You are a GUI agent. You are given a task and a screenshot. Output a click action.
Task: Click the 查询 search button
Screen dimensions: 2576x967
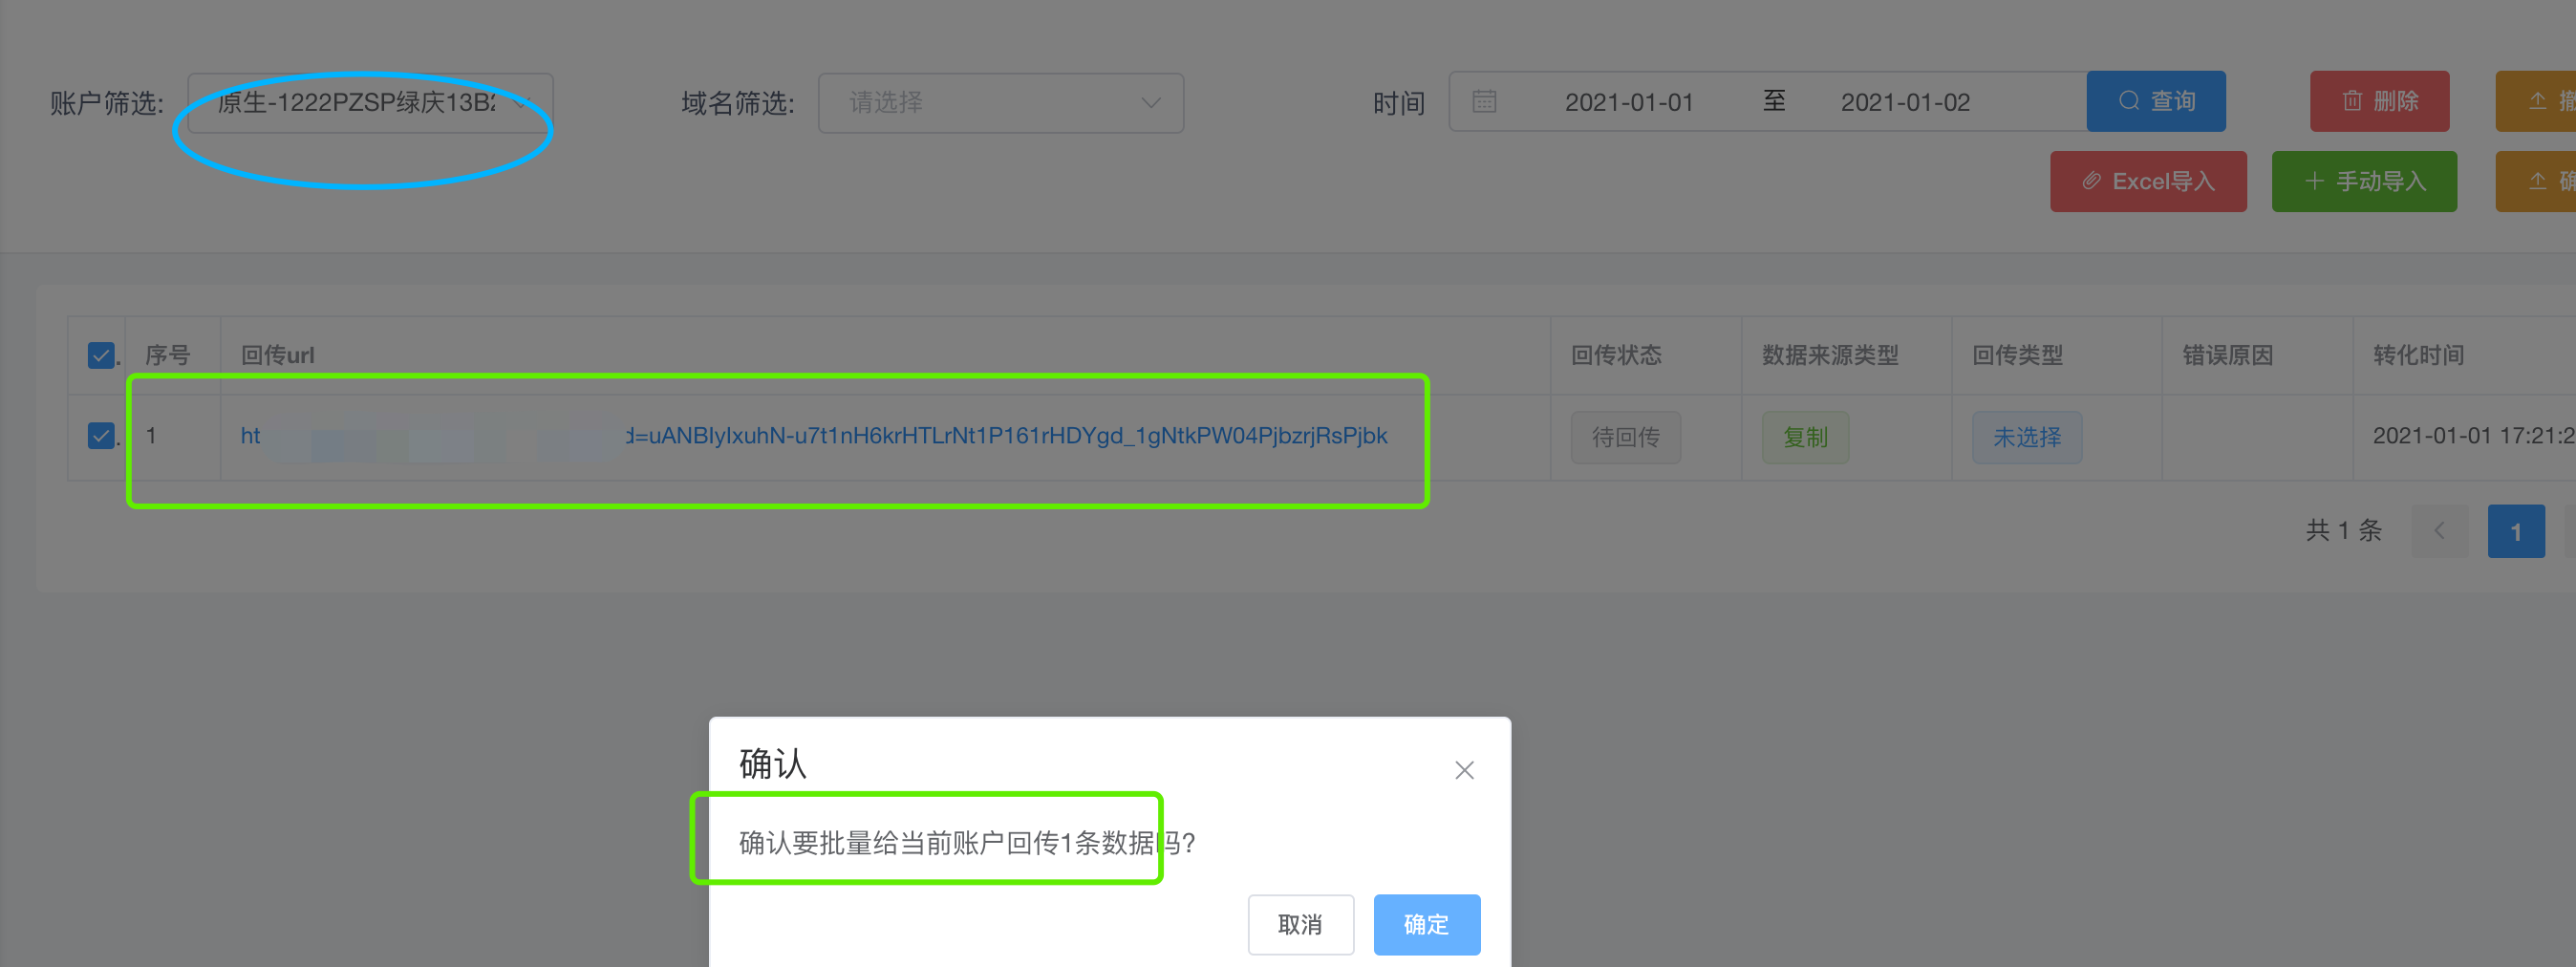[x=2156, y=101]
